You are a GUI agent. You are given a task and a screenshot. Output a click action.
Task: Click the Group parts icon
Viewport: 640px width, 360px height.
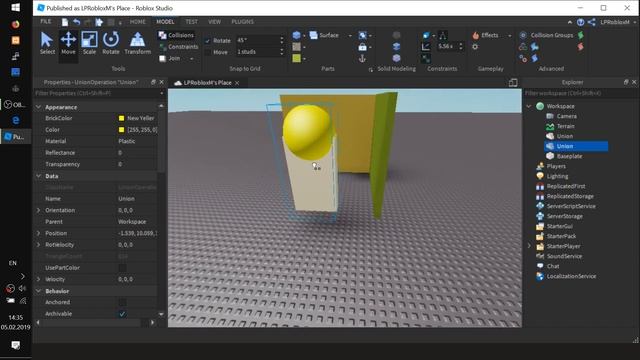pos(362,36)
